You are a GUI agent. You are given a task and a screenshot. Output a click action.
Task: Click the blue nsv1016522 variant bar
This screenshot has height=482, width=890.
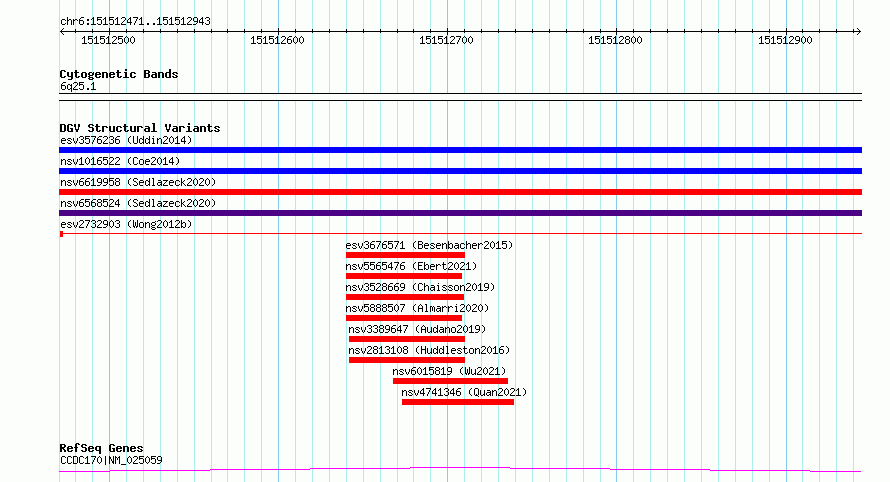460,171
